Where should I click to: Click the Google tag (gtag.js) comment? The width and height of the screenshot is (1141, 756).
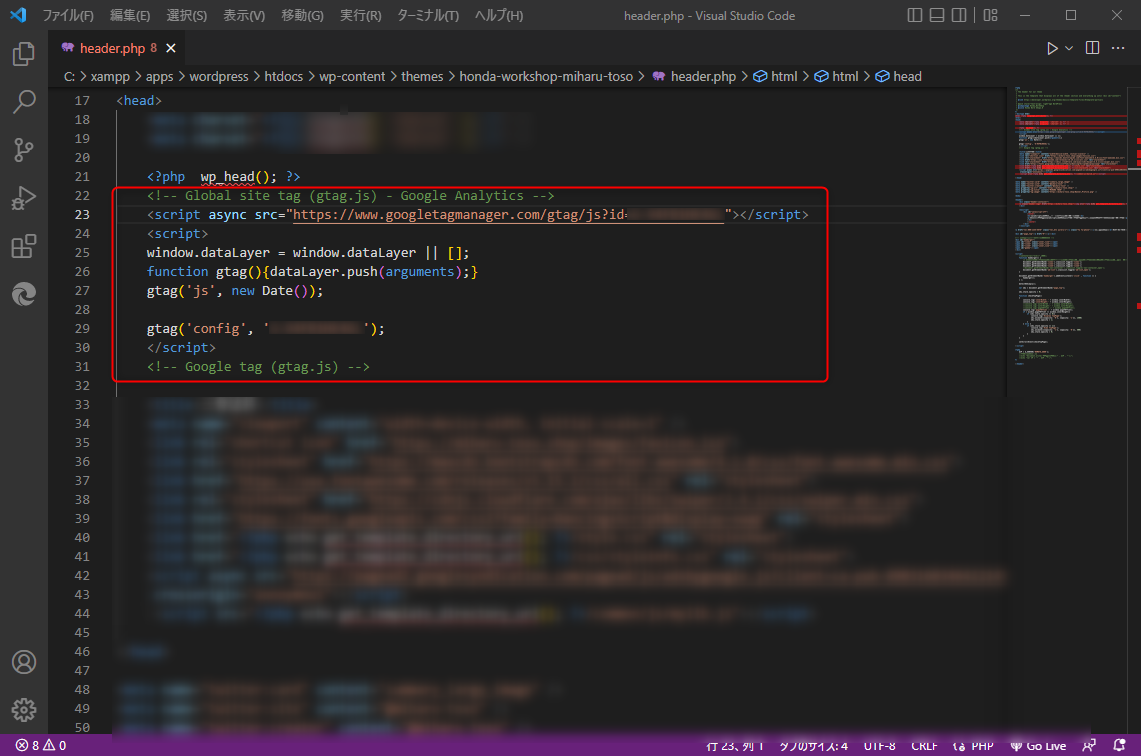(x=258, y=367)
